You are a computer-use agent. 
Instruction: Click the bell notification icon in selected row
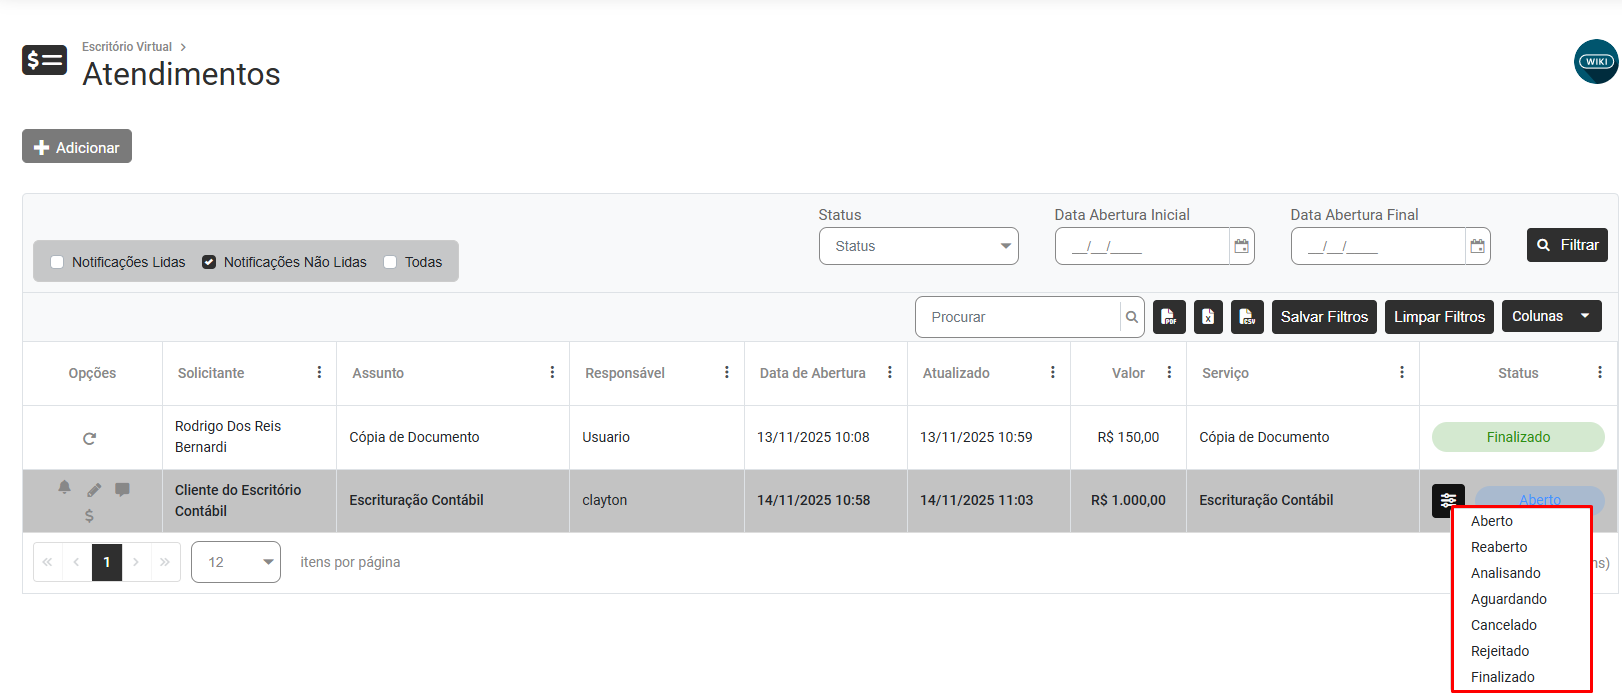click(x=64, y=487)
